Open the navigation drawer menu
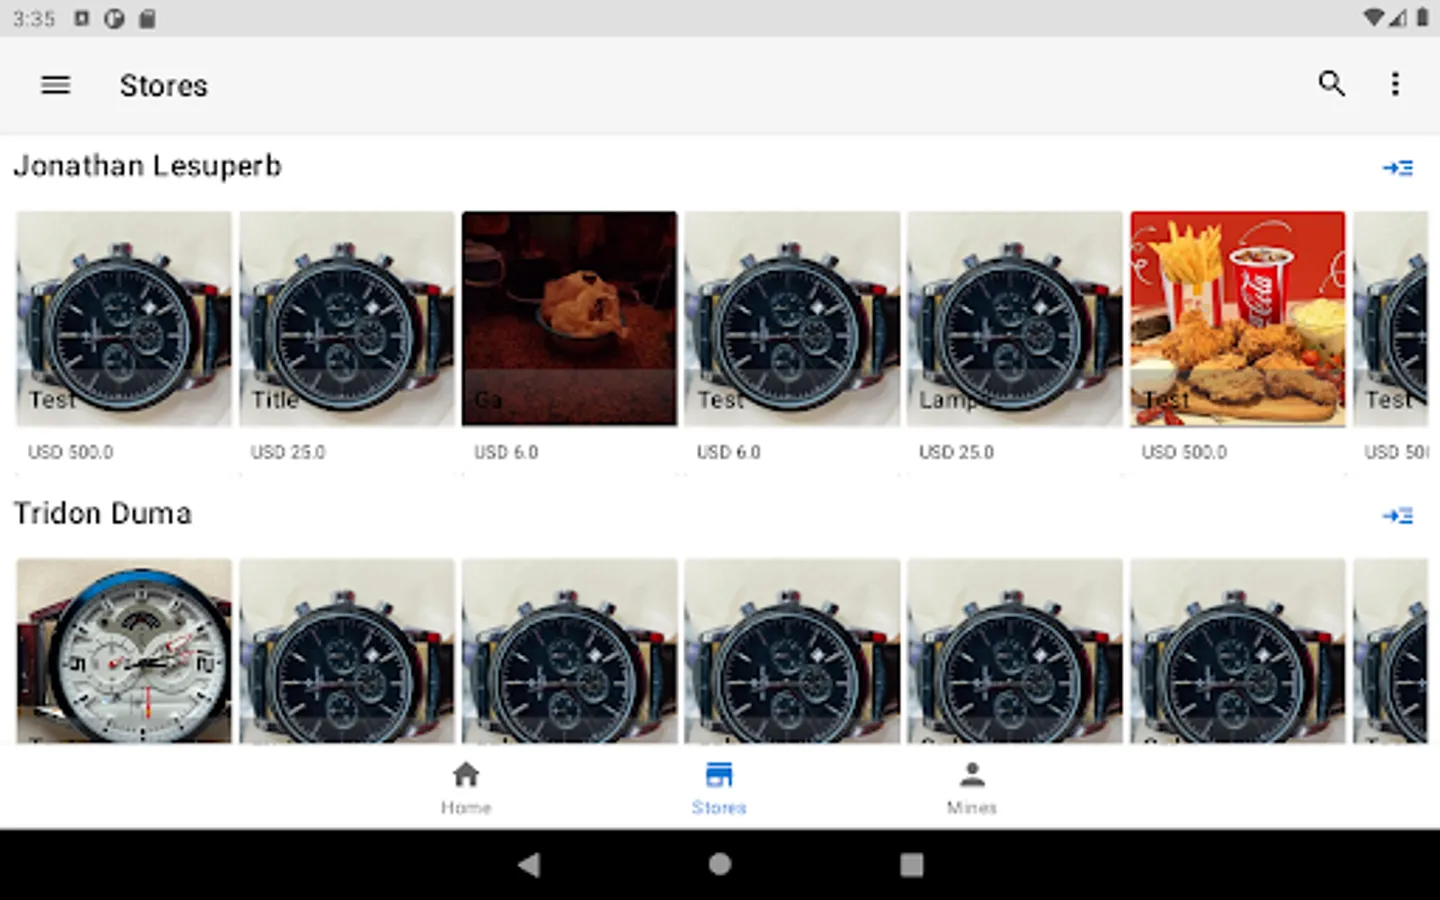 point(55,85)
